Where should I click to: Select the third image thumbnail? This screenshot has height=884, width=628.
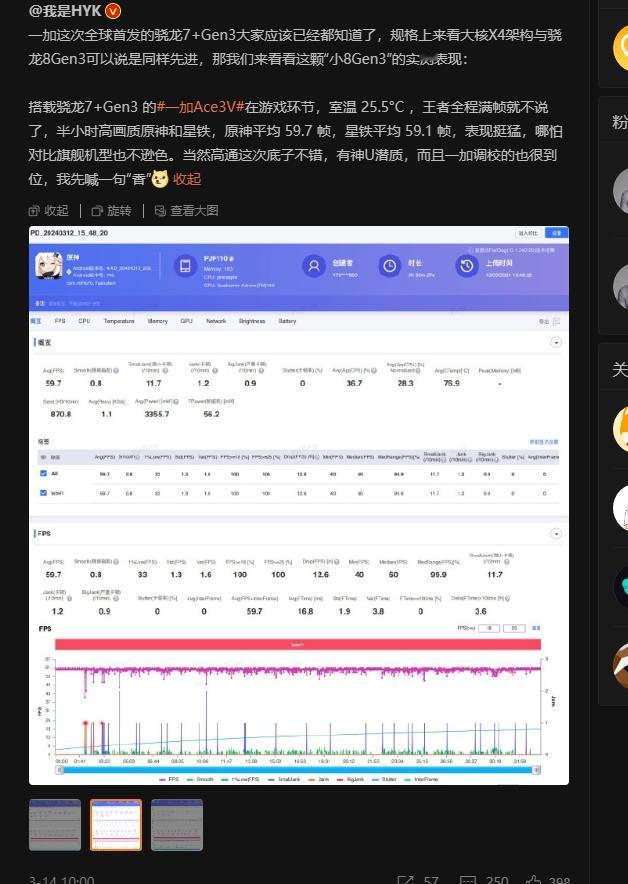[177, 824]
